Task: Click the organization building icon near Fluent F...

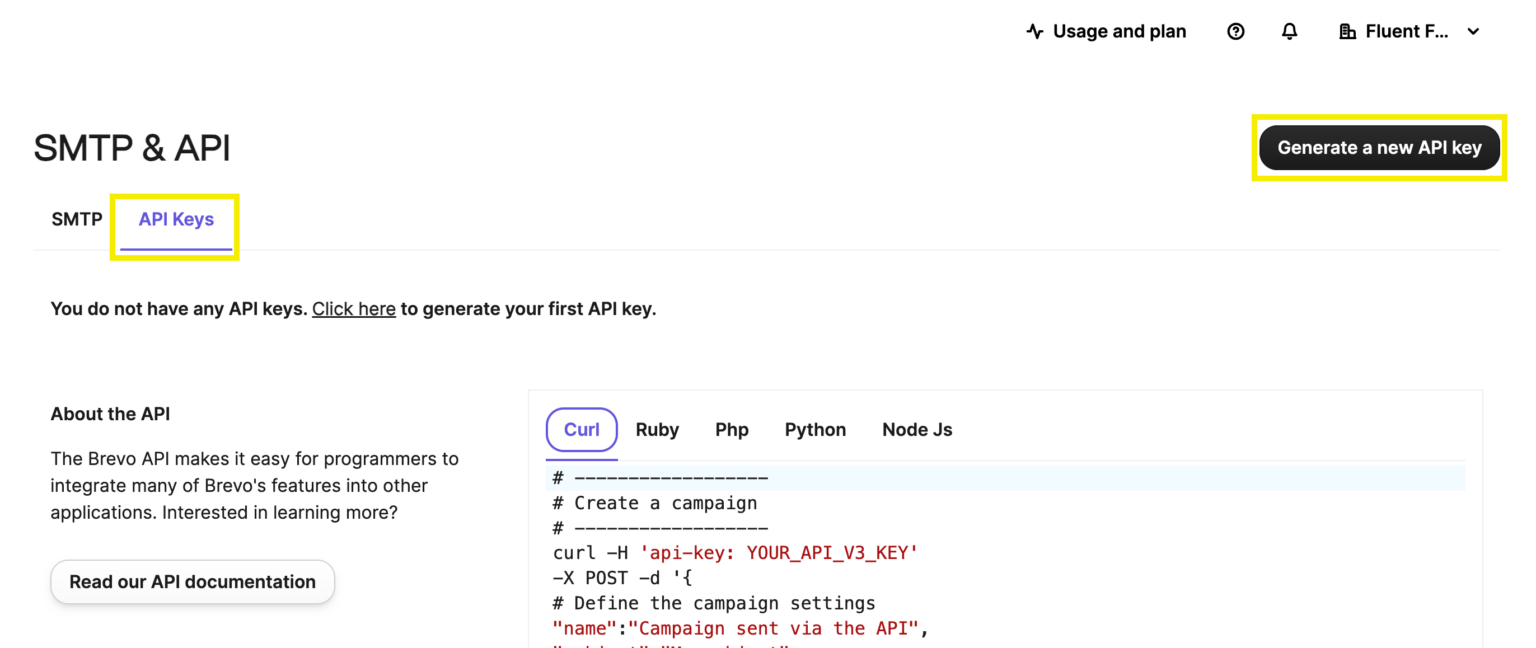Action: [x=1348, y=31]
